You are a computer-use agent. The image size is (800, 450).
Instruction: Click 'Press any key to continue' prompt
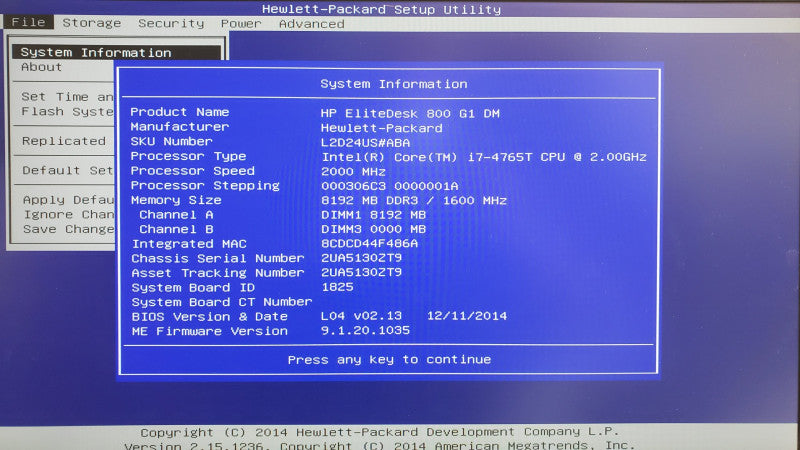coord(389,360)
